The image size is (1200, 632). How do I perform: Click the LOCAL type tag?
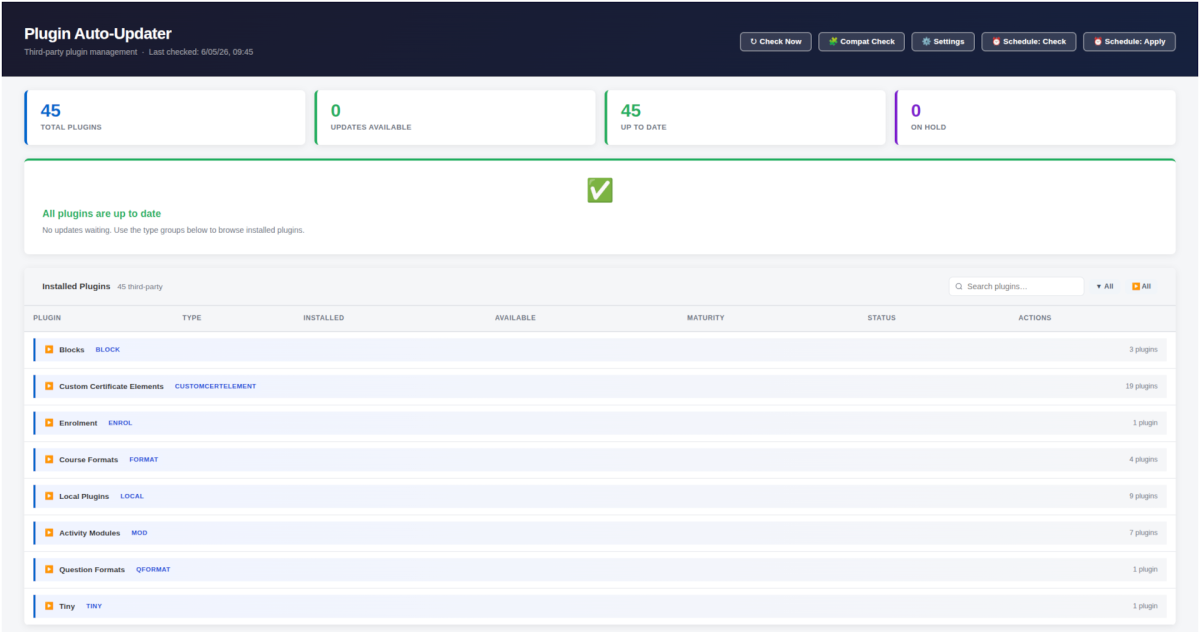coord(132,496)
